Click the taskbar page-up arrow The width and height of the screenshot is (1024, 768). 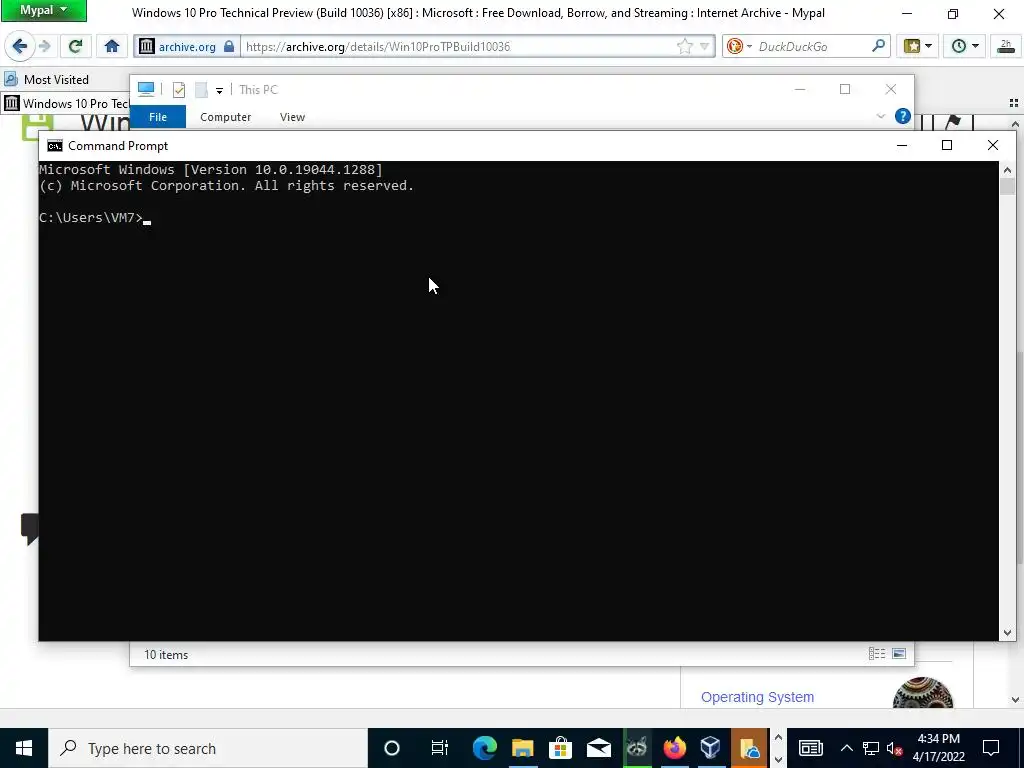point(778,739)
